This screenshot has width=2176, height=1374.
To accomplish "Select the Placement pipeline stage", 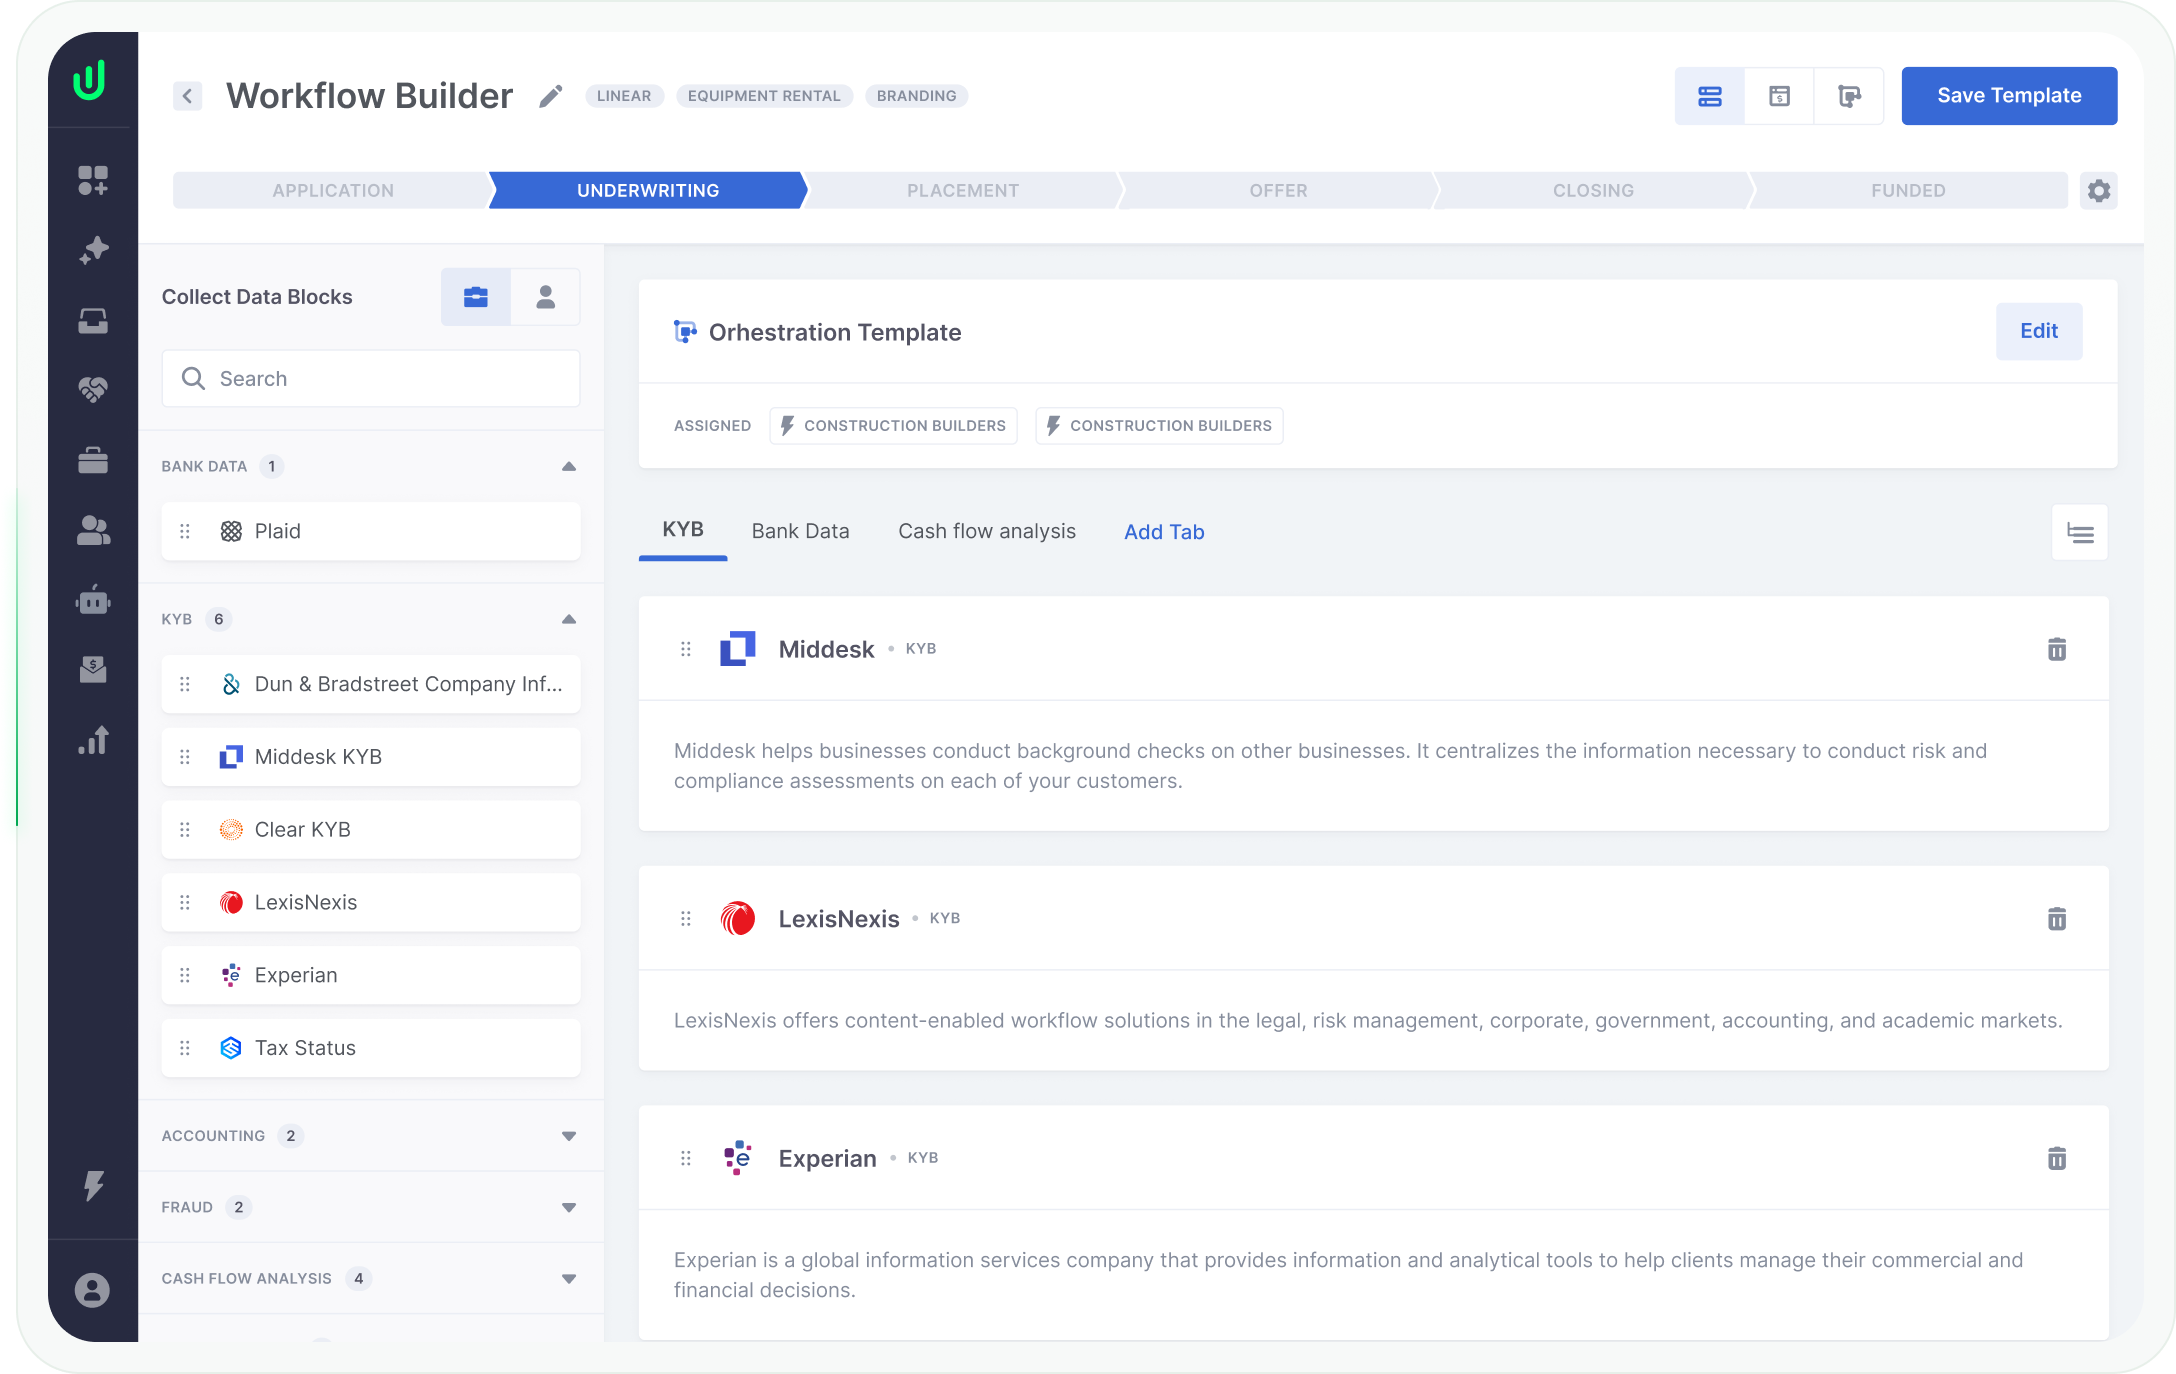I will pos(962,191).
